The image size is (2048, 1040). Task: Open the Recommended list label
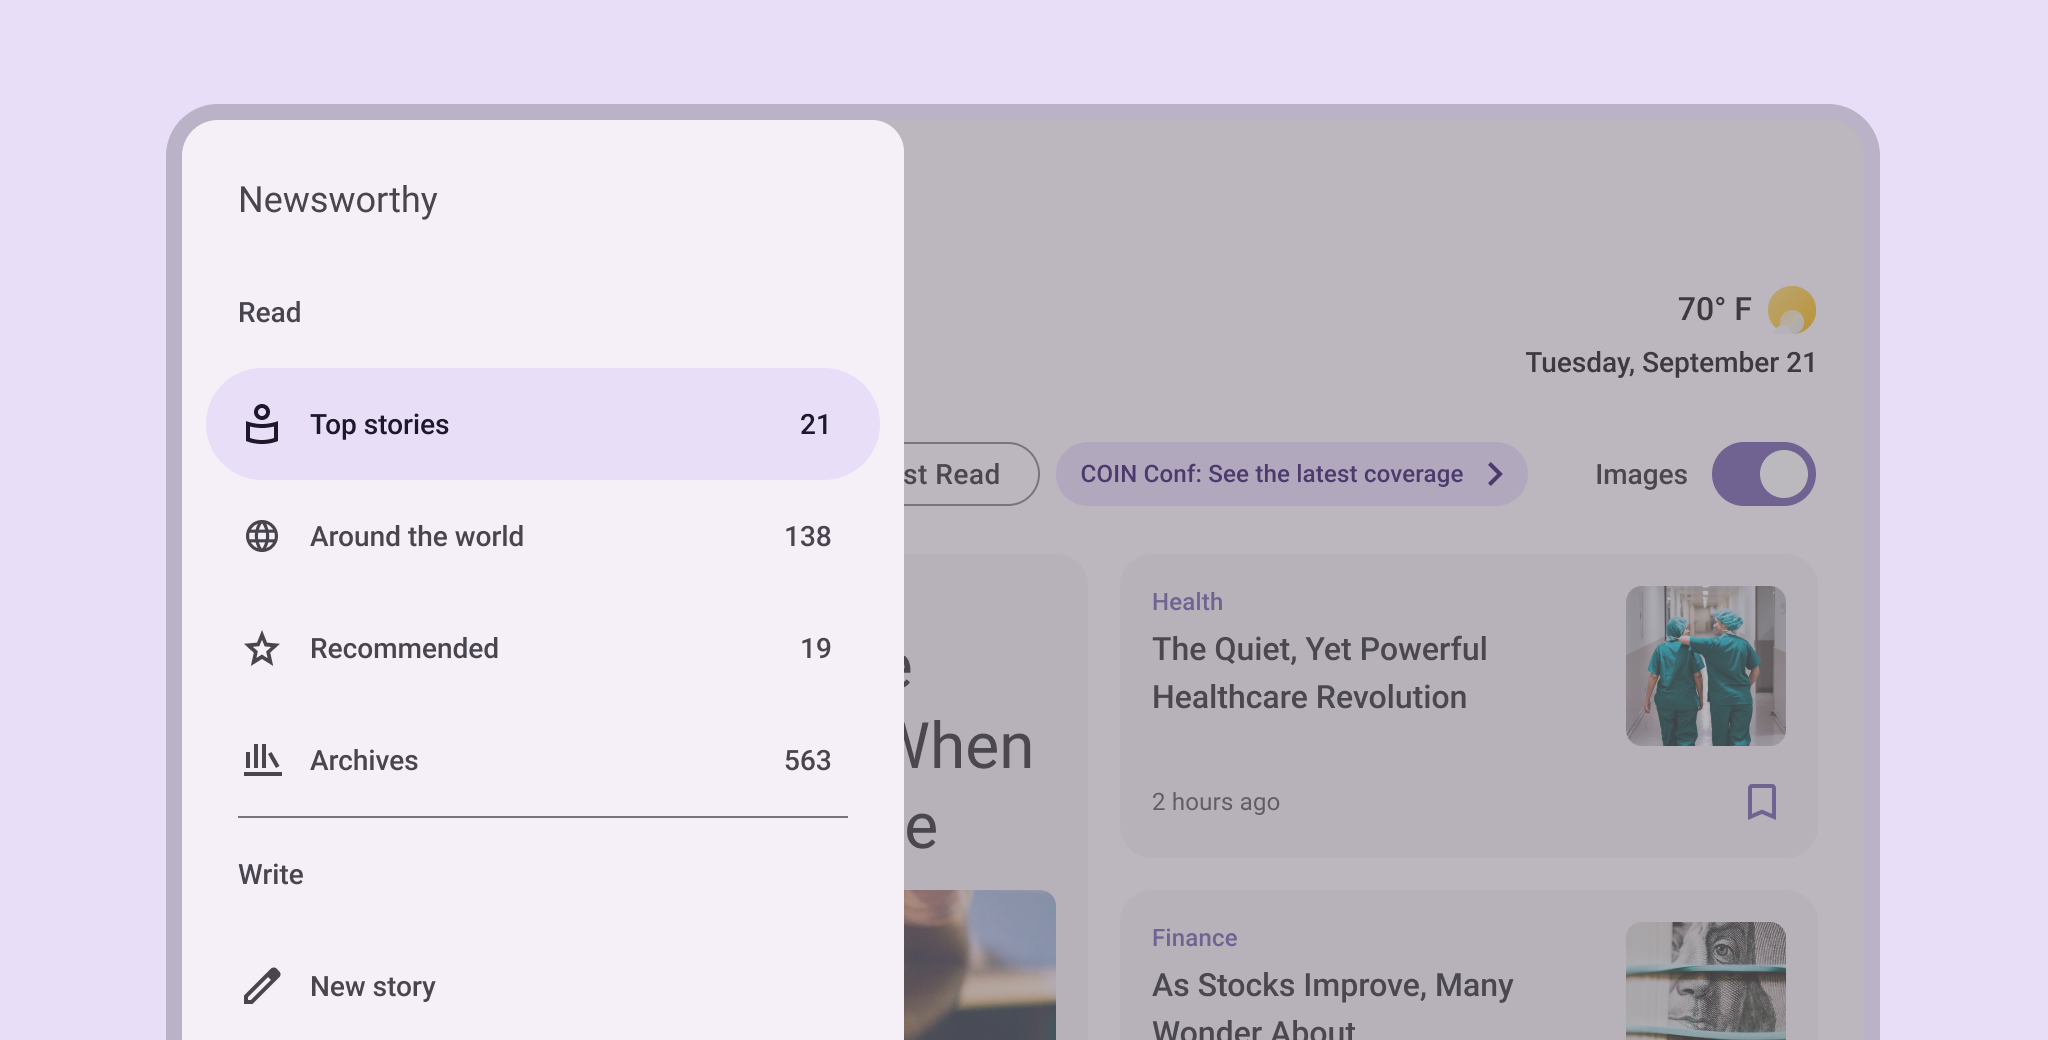coord(404,649)
